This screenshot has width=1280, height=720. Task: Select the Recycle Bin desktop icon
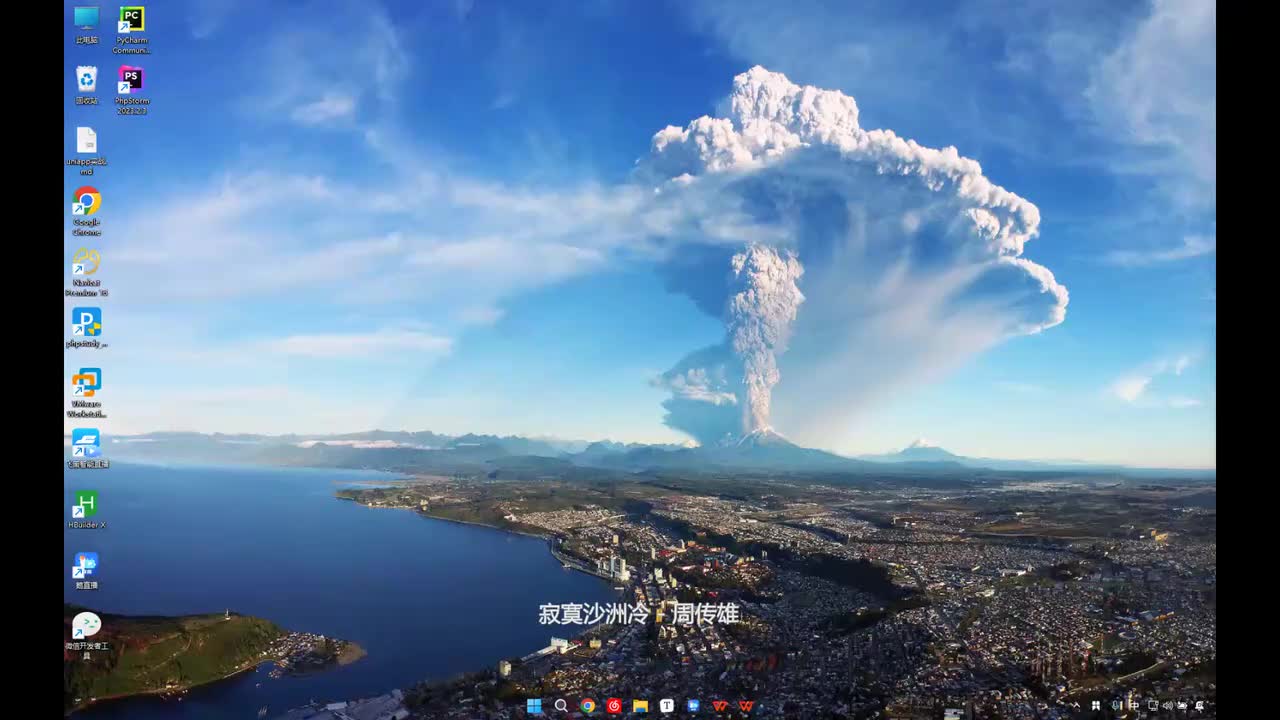point(87,85)
